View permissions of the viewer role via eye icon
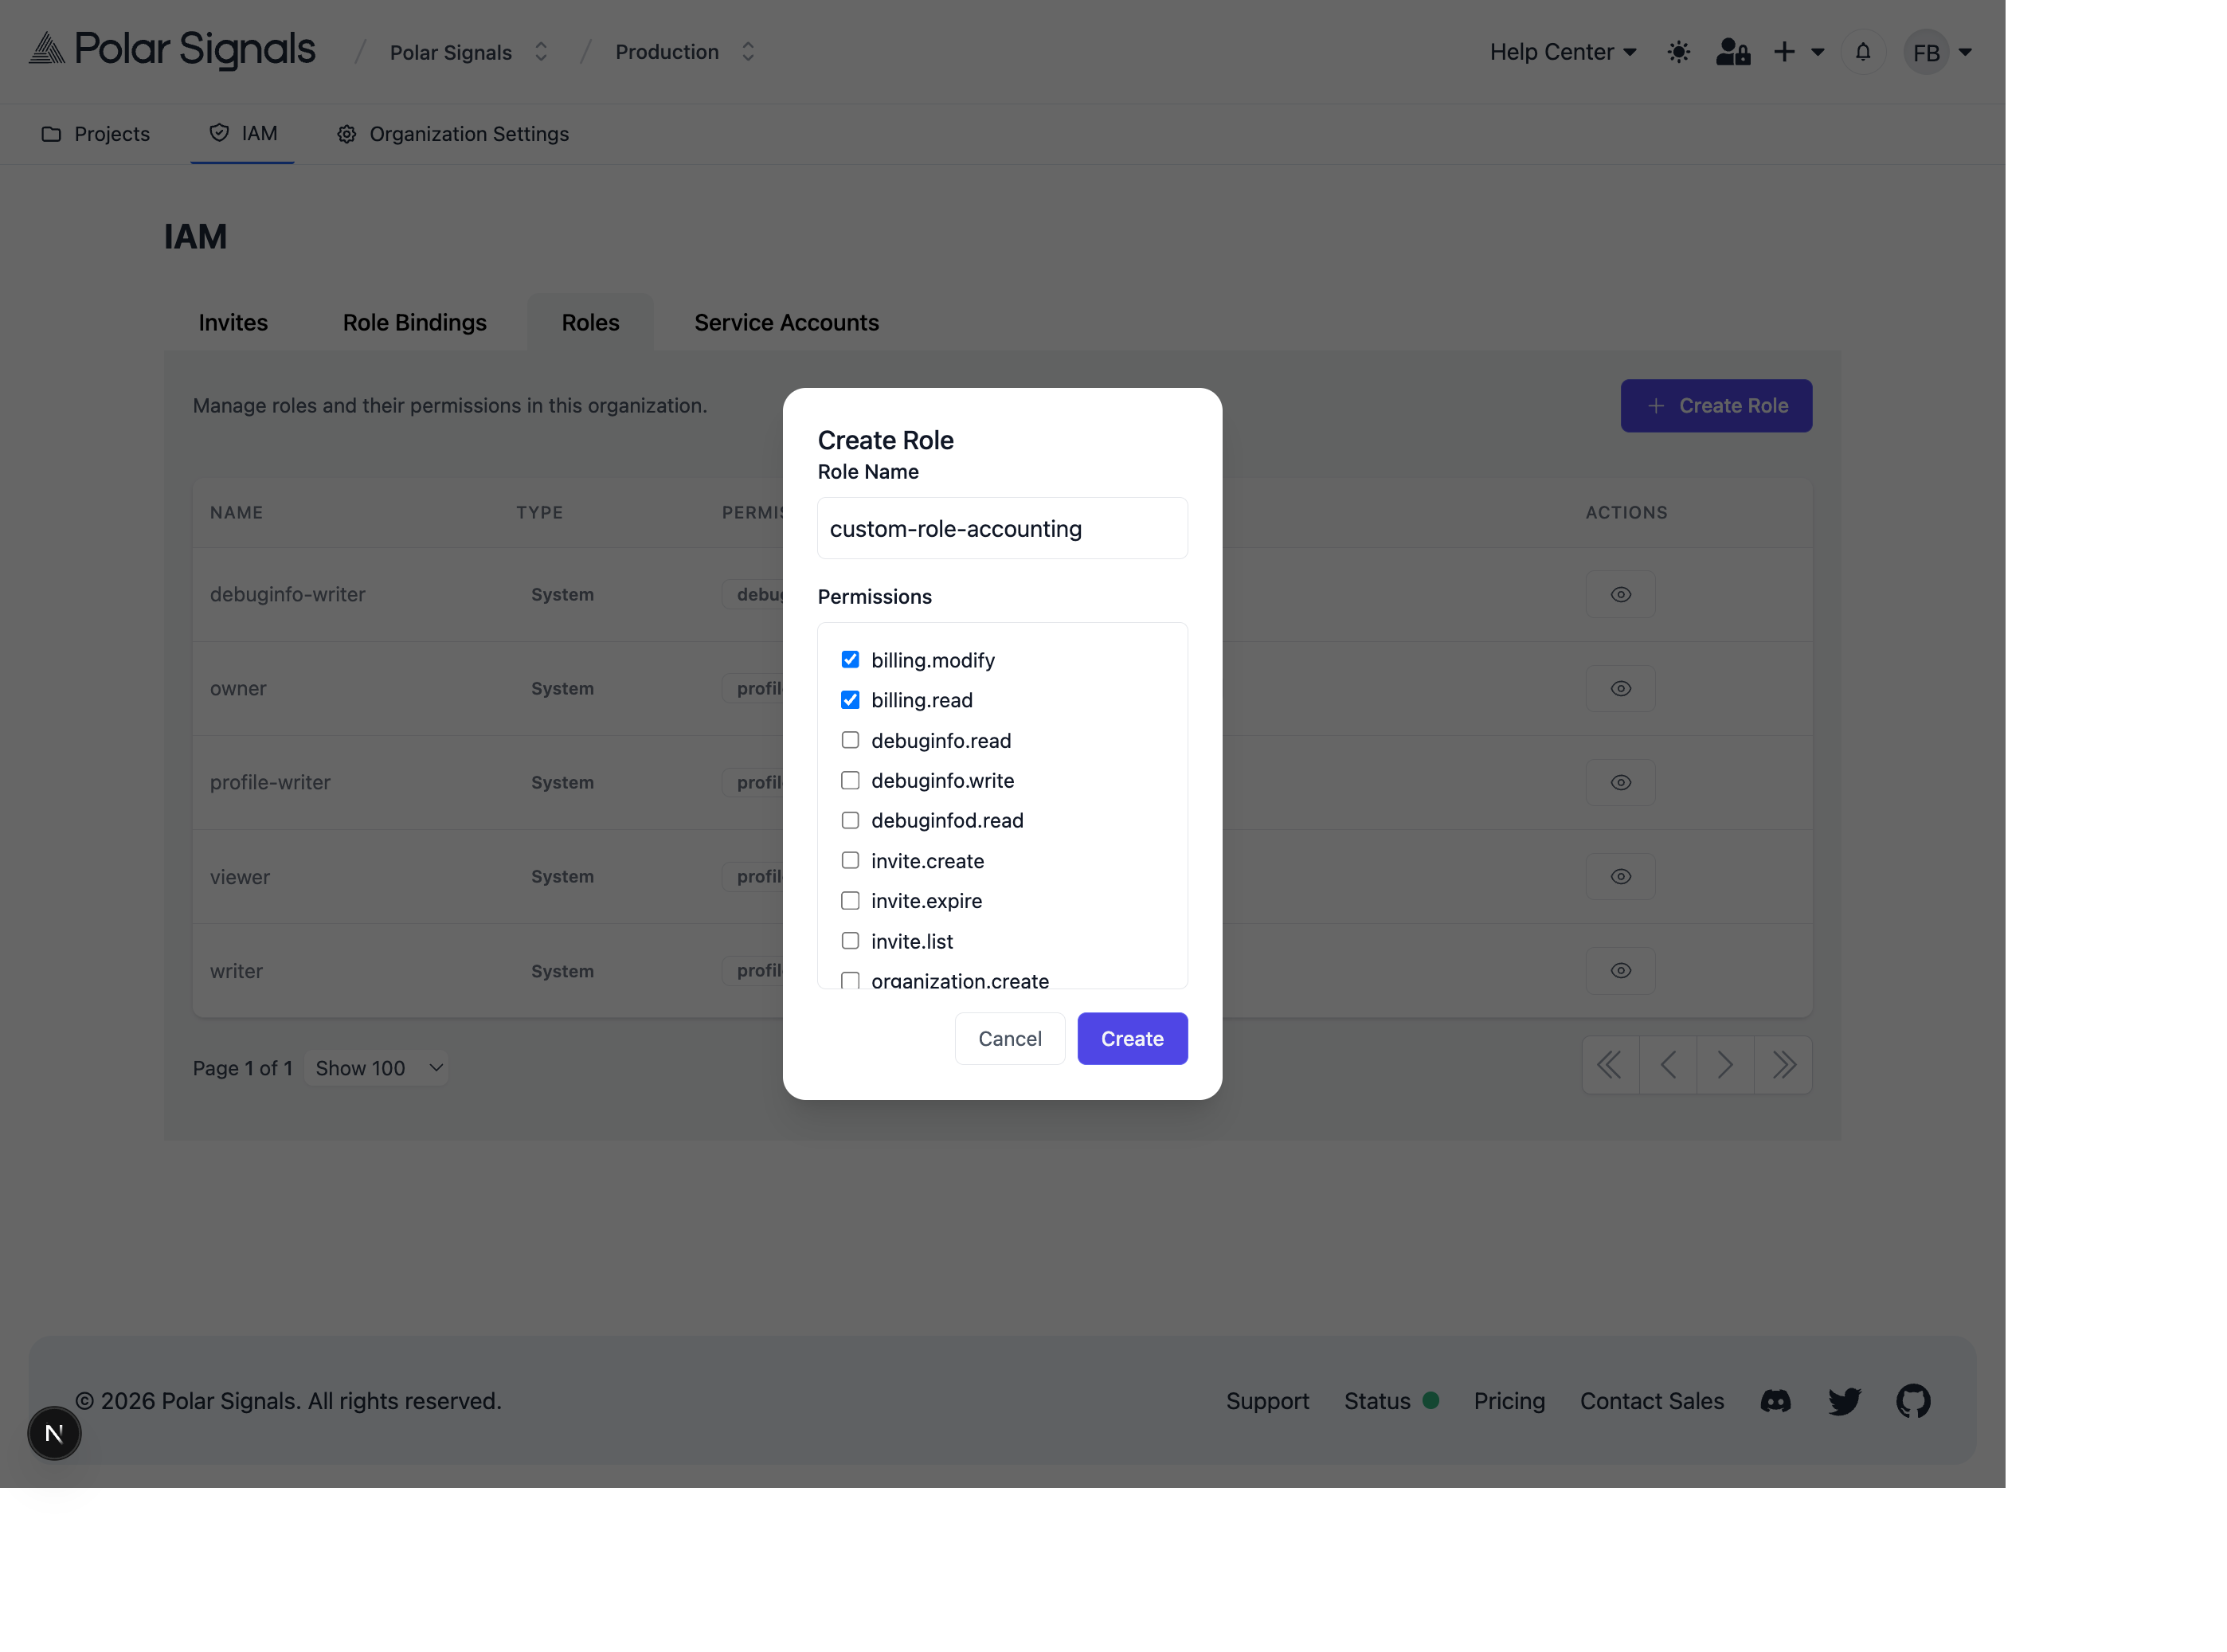The height and width of the screenshot is (1652, 2227). [1620, 876]
